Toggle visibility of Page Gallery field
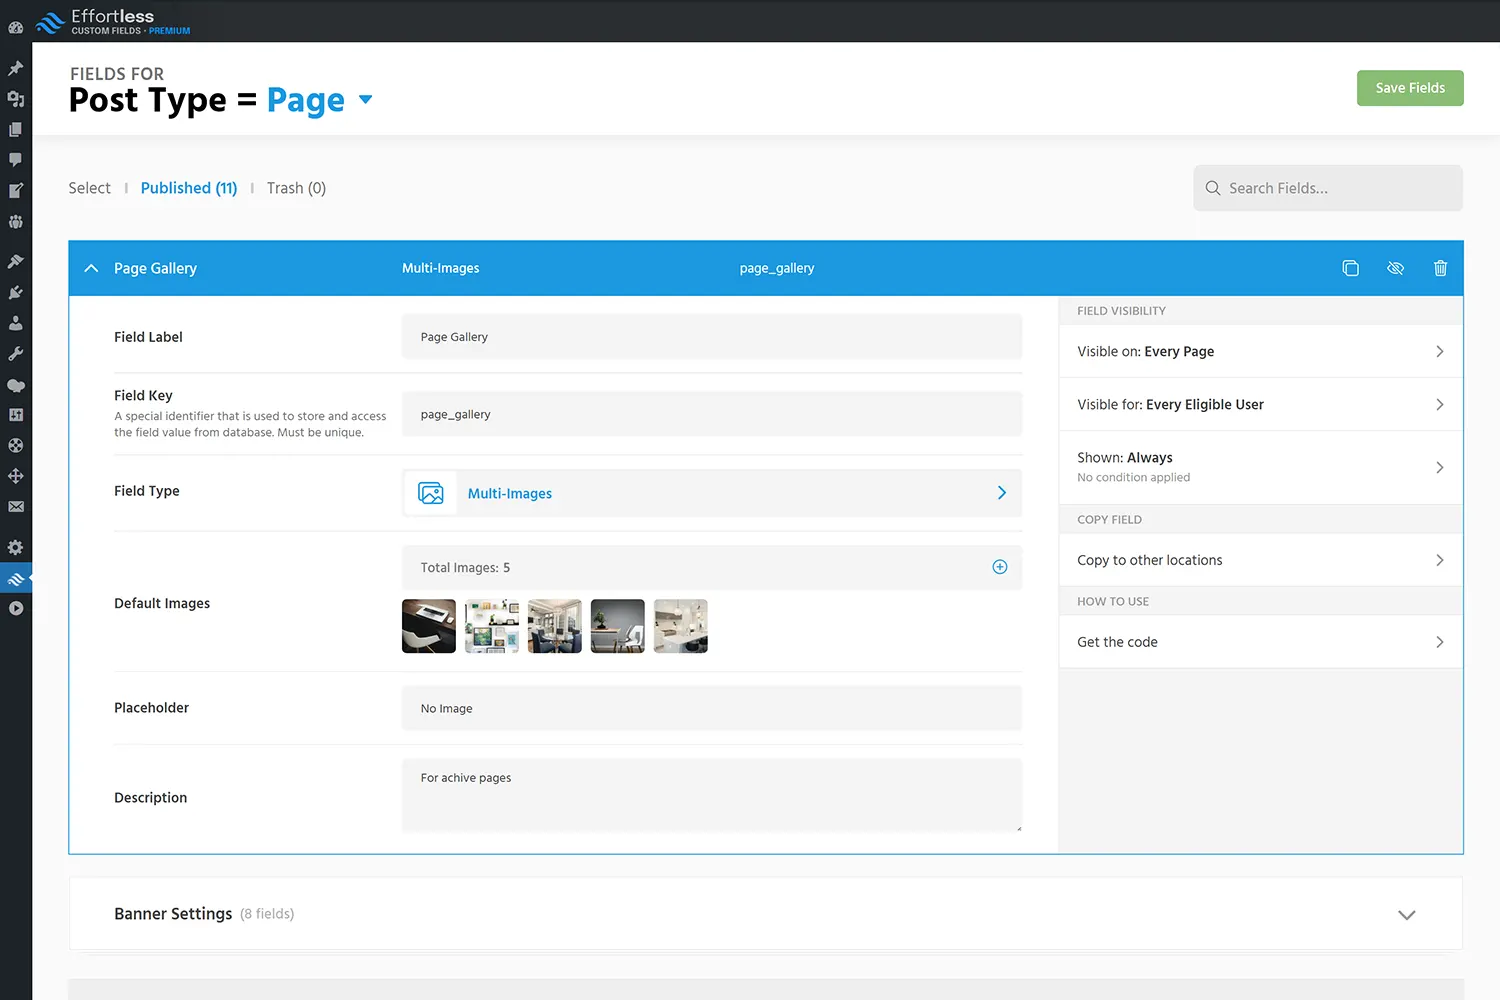 coord(1395,268)
